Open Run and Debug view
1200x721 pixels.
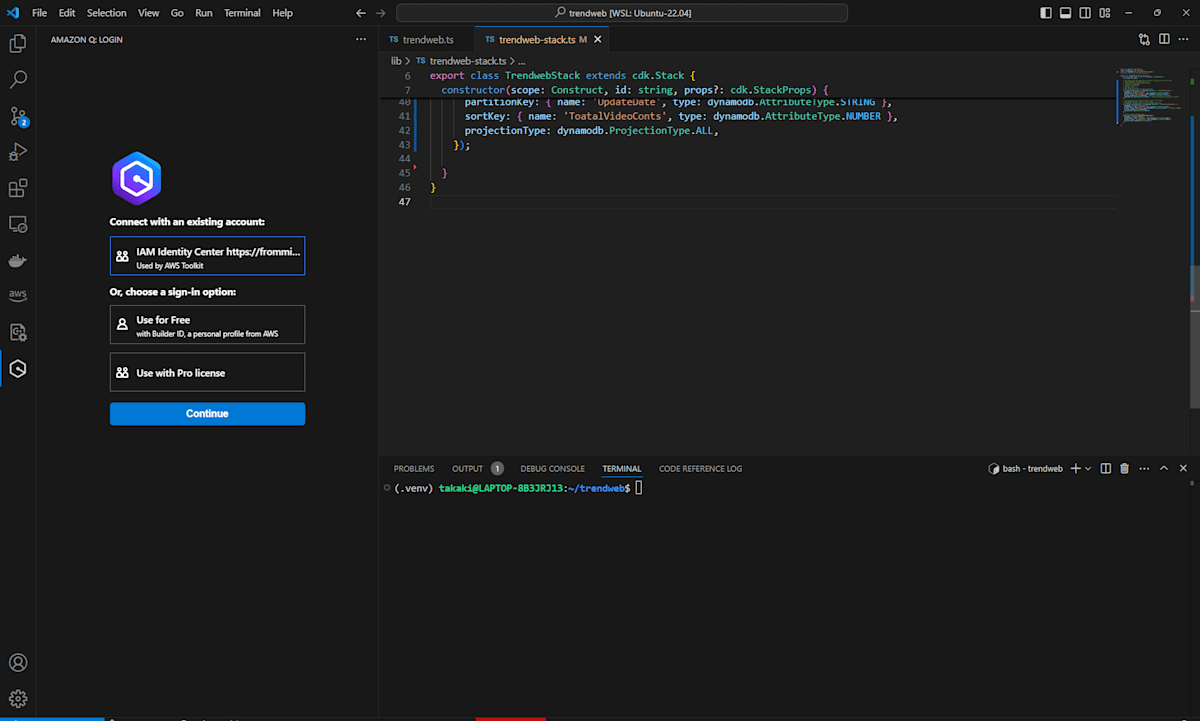tap(18, 152)
